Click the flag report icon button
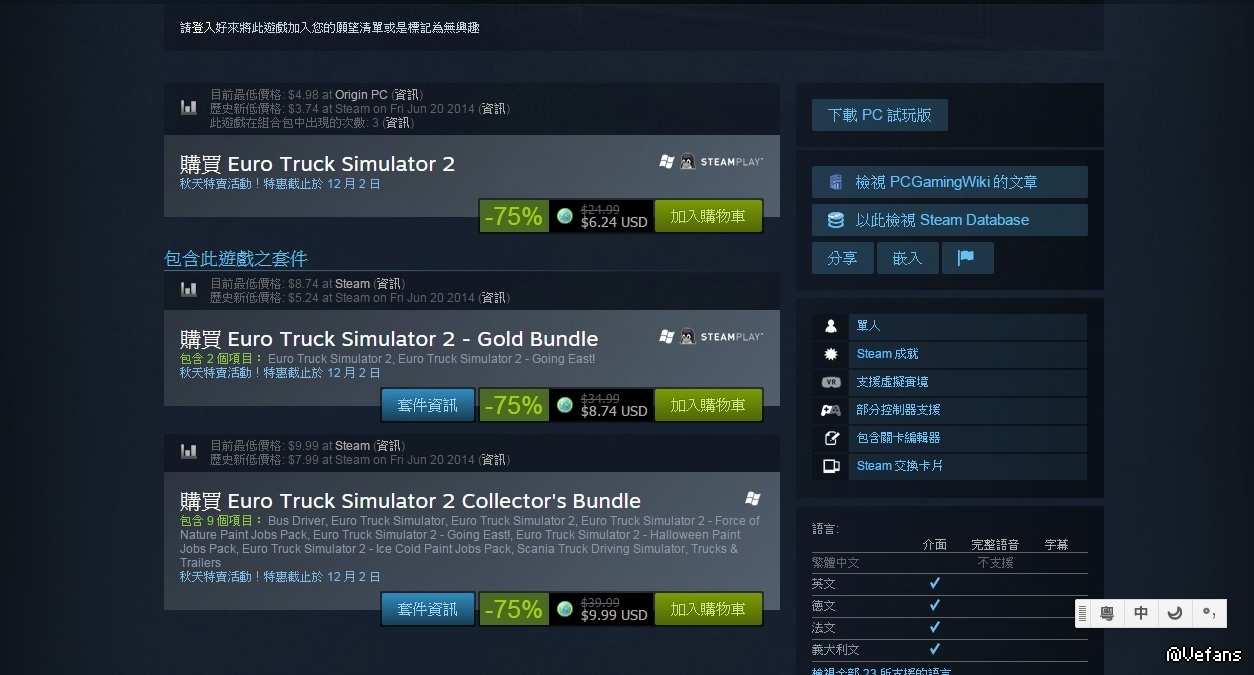 (x=966, y=258)
